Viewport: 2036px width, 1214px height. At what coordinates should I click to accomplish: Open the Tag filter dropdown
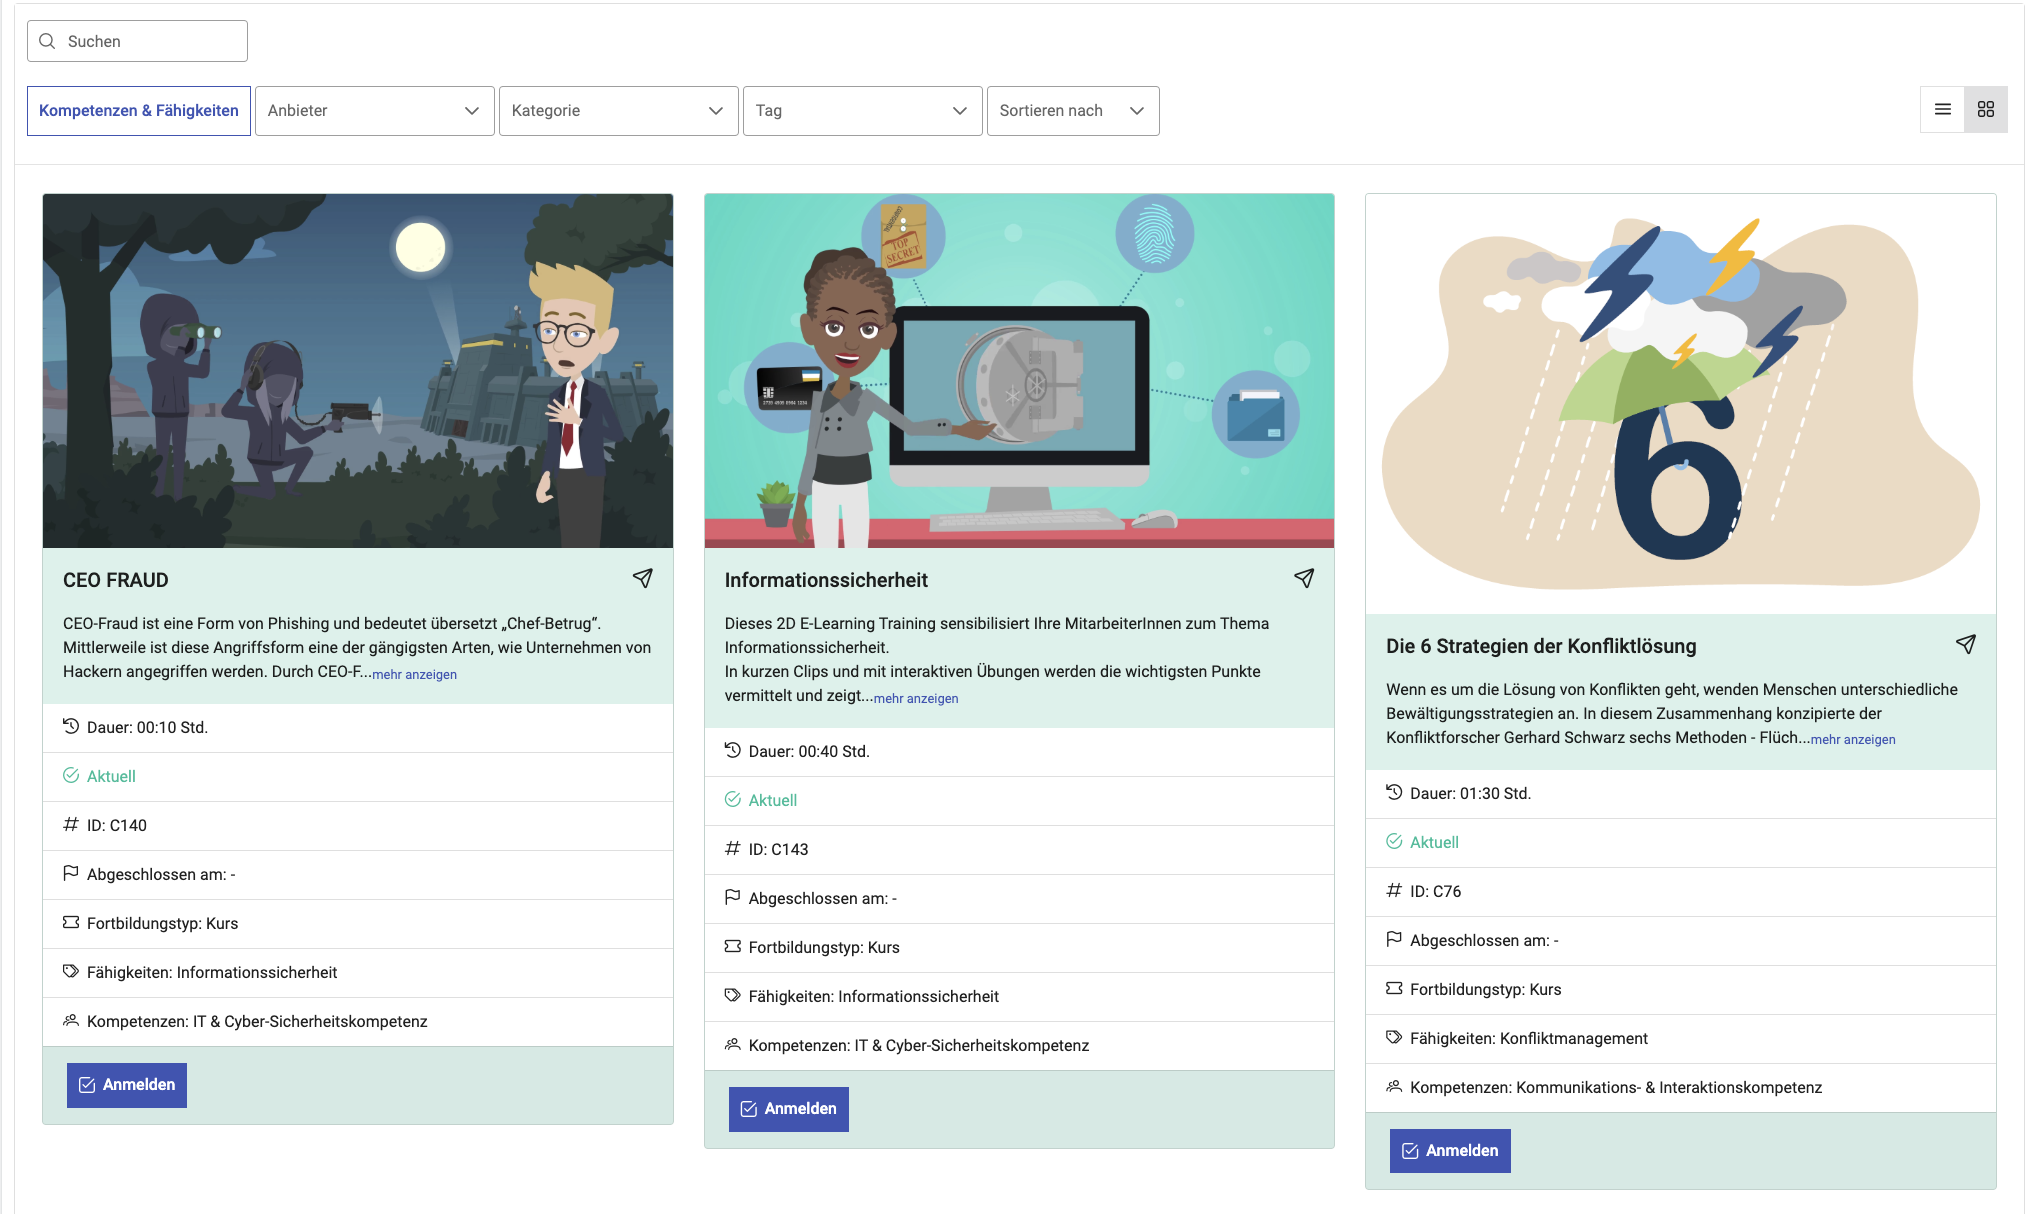[862, 111]
